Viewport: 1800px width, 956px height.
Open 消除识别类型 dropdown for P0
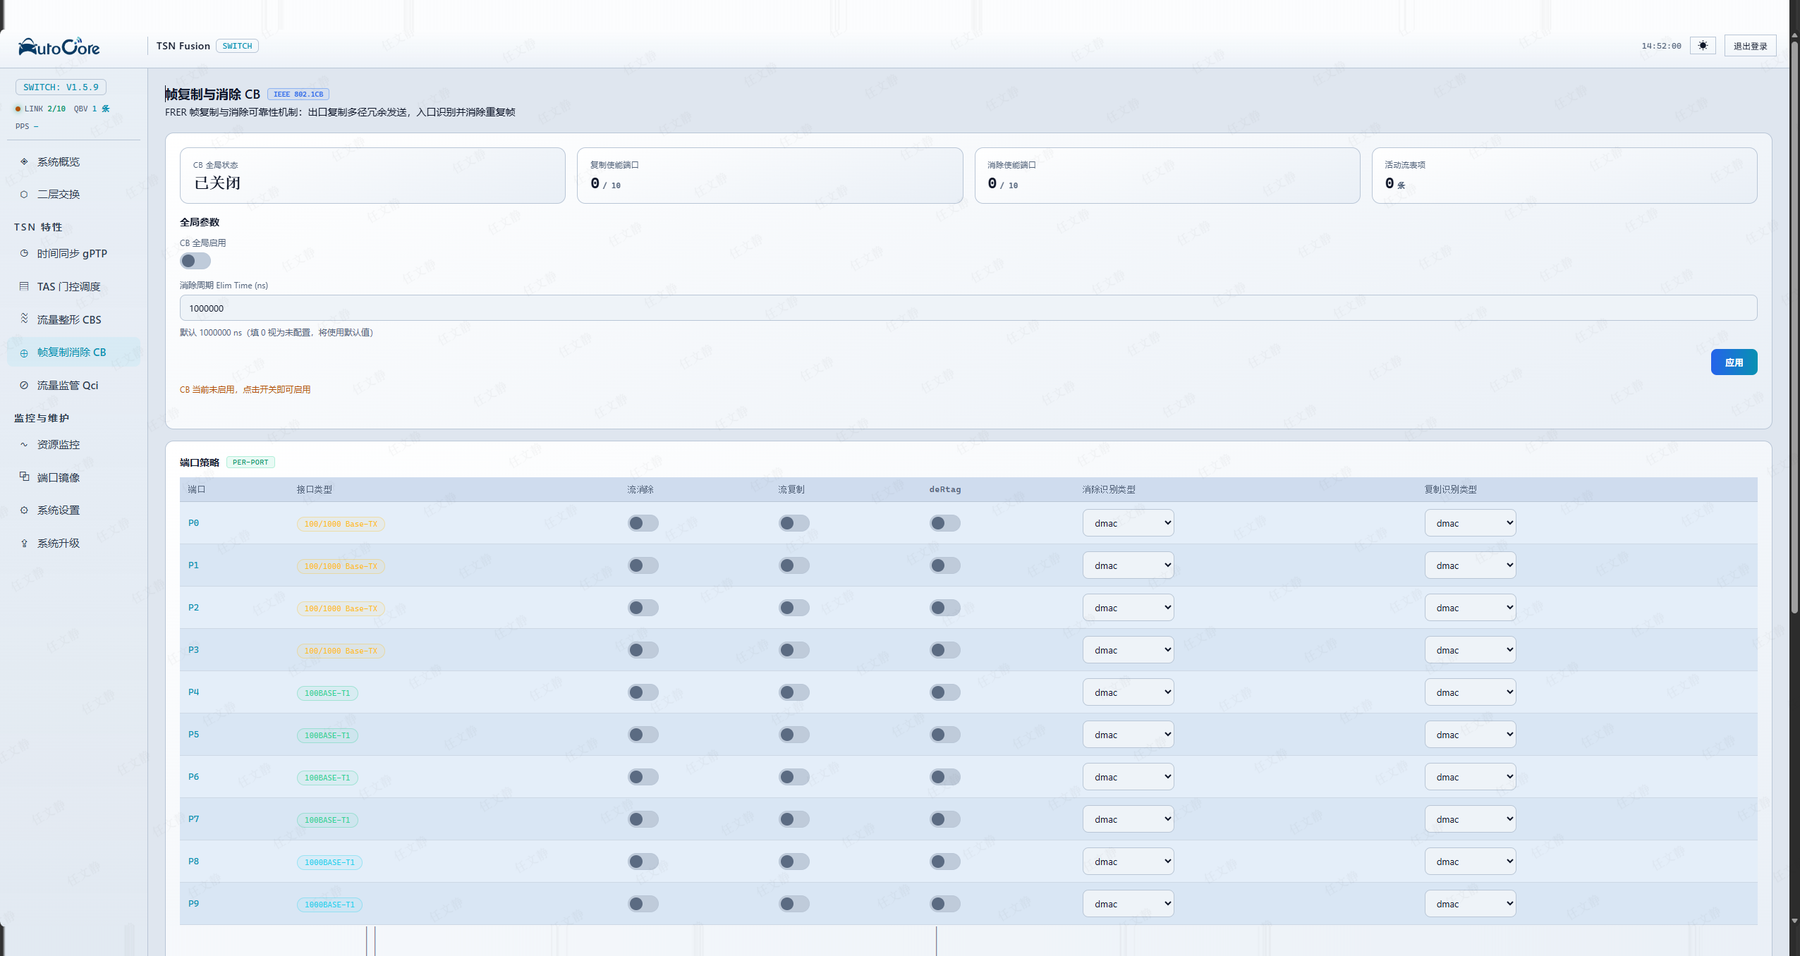[1128, 523]
